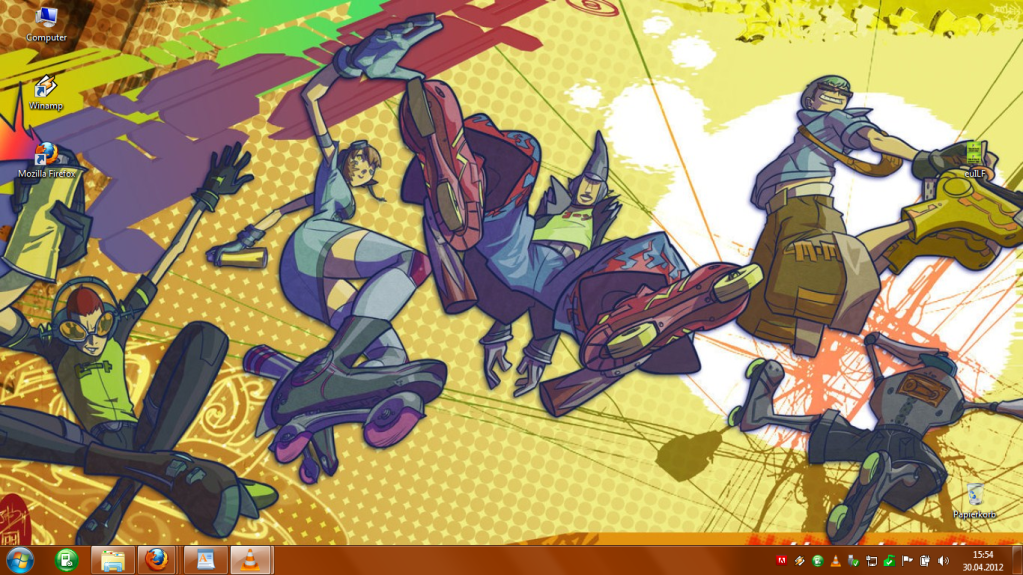Viewport: 1023px width, 575px height.
Task: Click Safely Remove Hardware tray icon
Action: click(x=853, y=561)
